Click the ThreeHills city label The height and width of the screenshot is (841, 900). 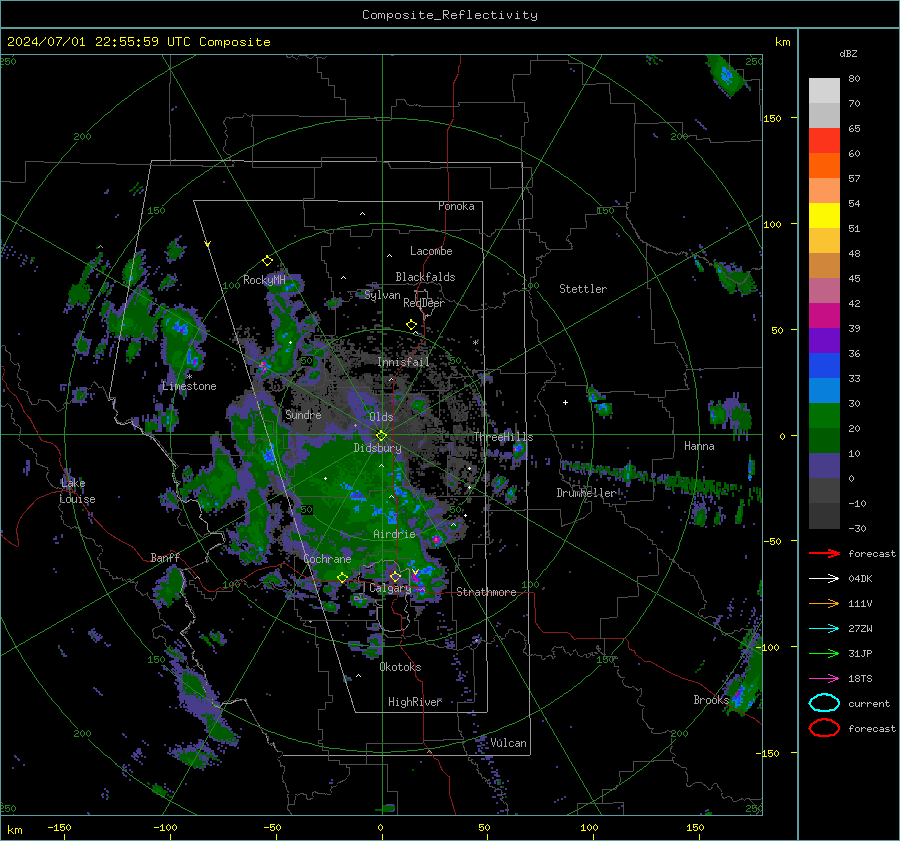503,437
